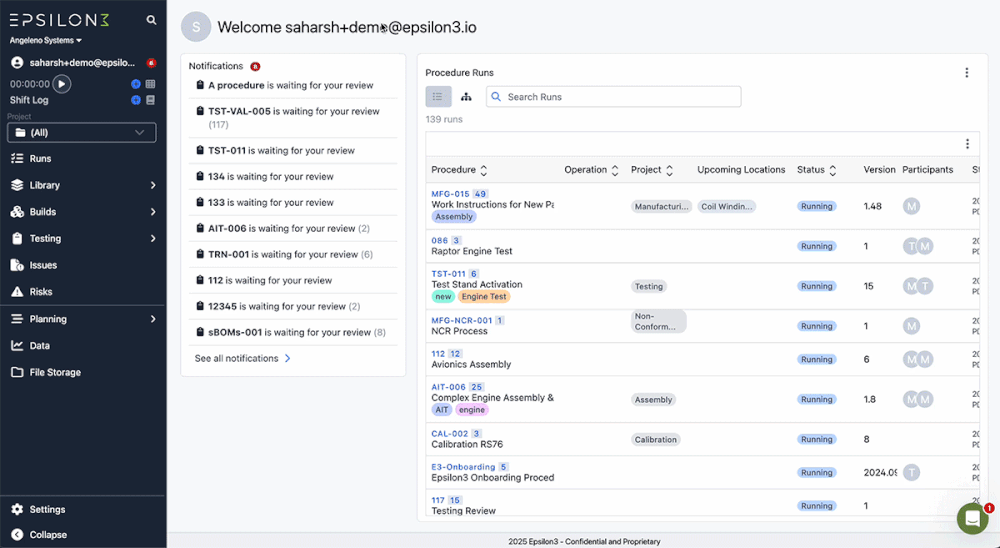Click the Notifications count badge

pyautogui.click(x=255, y=66)
